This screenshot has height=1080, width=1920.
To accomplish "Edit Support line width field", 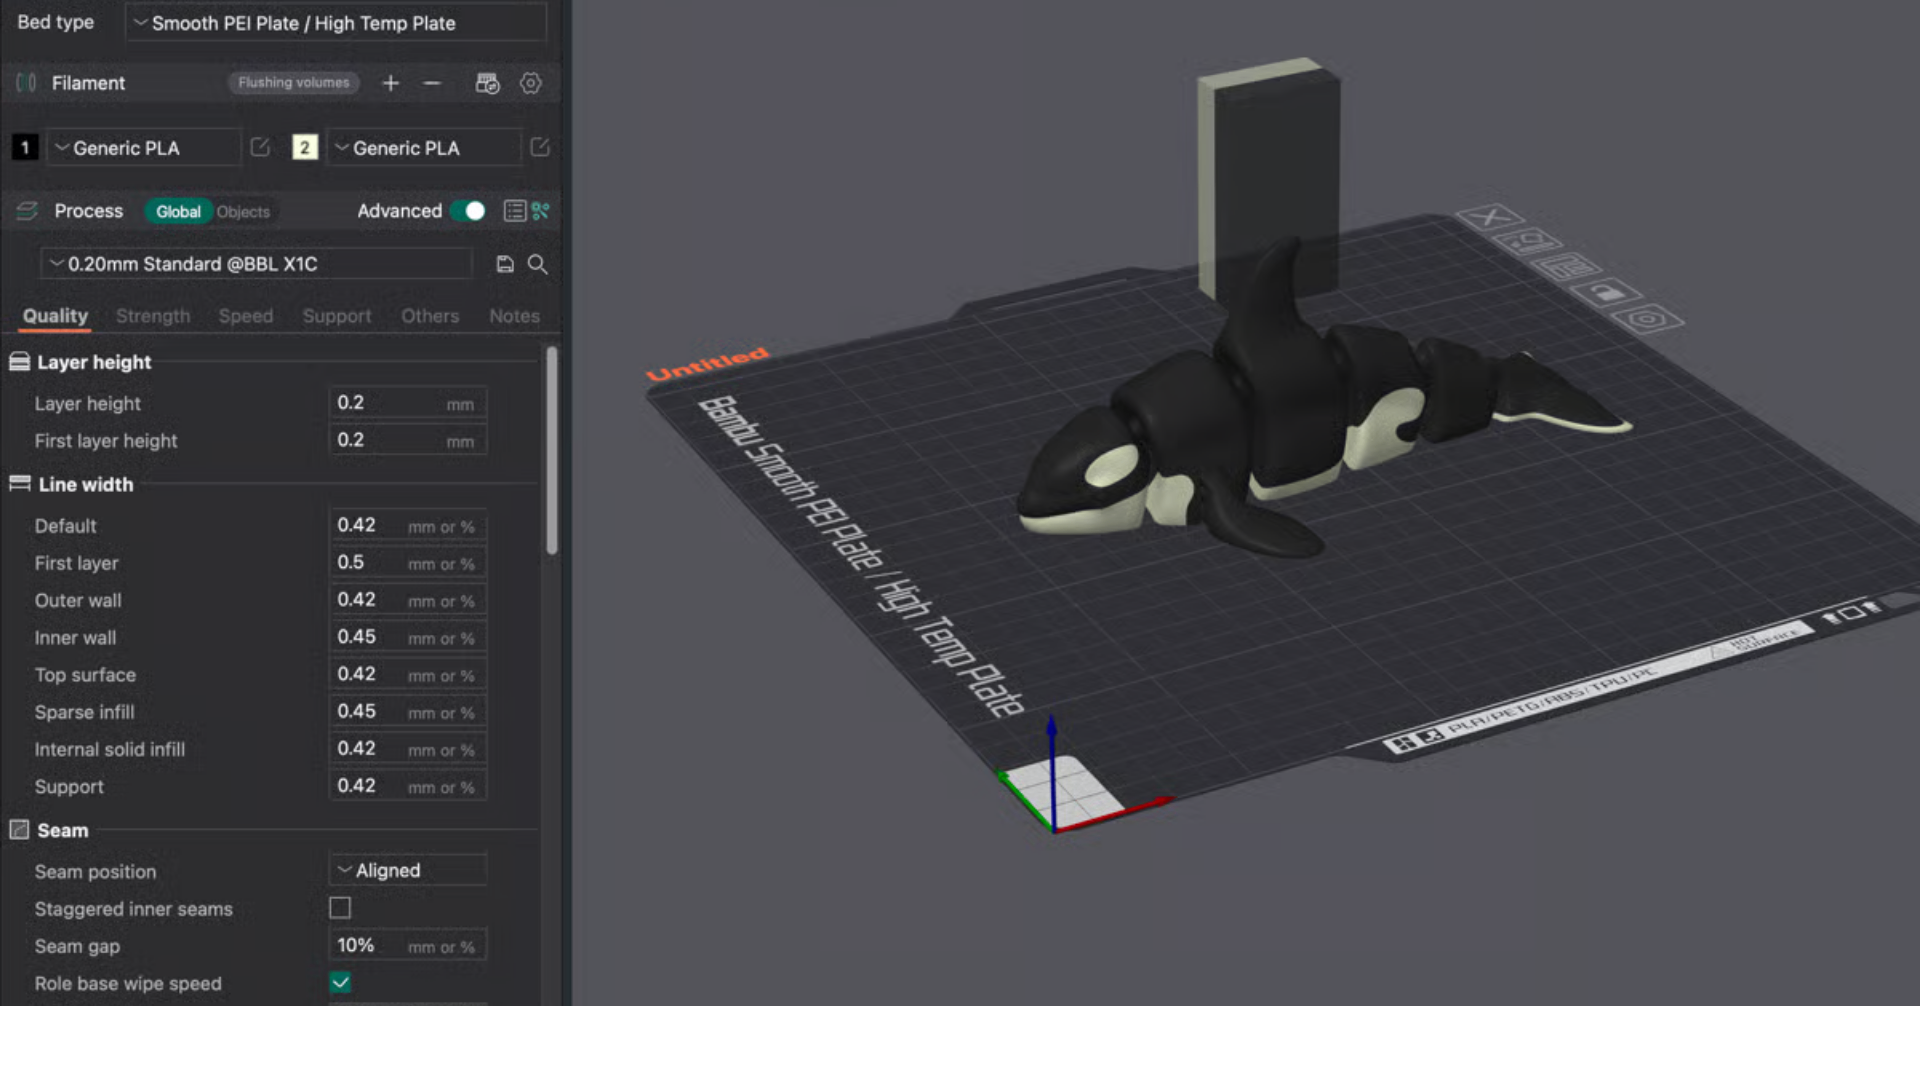I will (x=408, y=786).
